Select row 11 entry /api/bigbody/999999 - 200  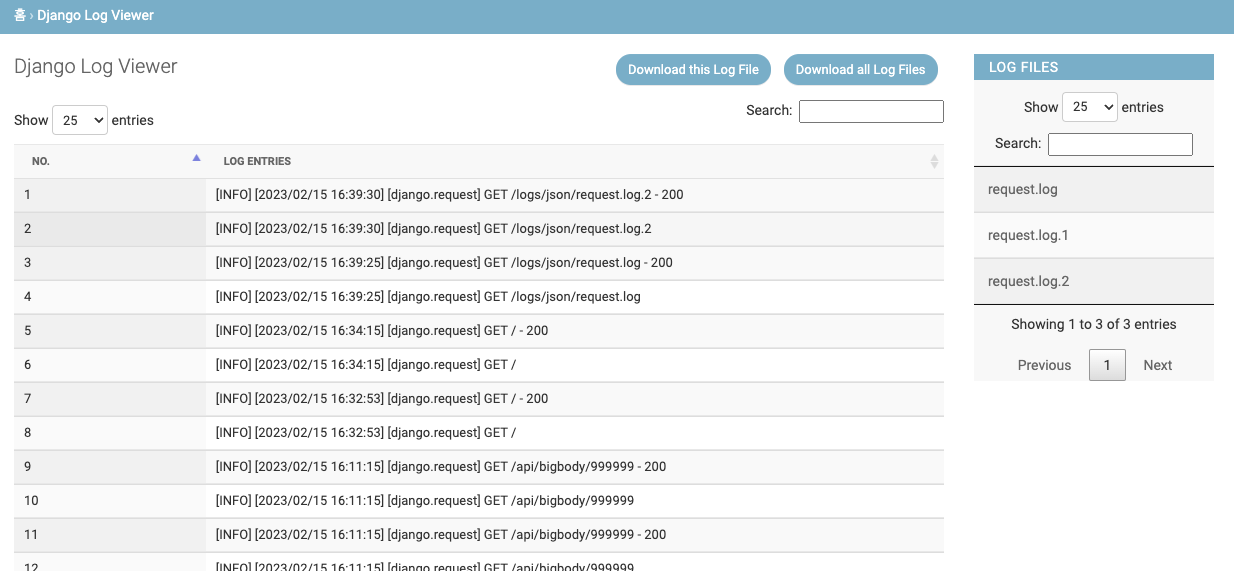(x=575, y=535)
